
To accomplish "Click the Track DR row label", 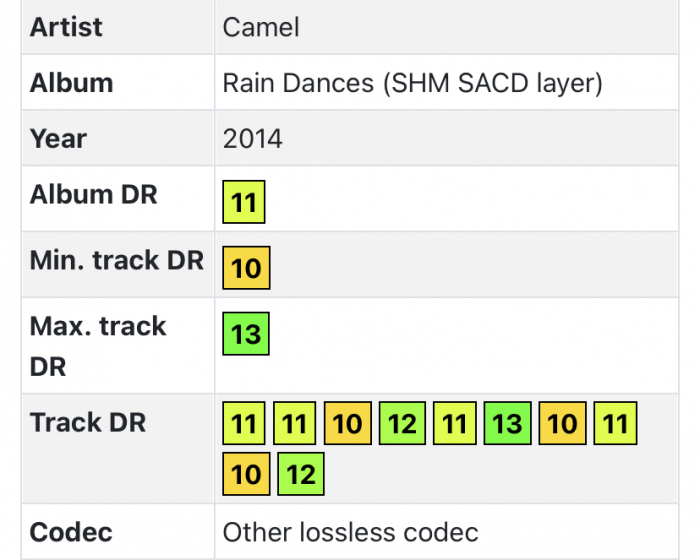I will (x=88, y=423).
